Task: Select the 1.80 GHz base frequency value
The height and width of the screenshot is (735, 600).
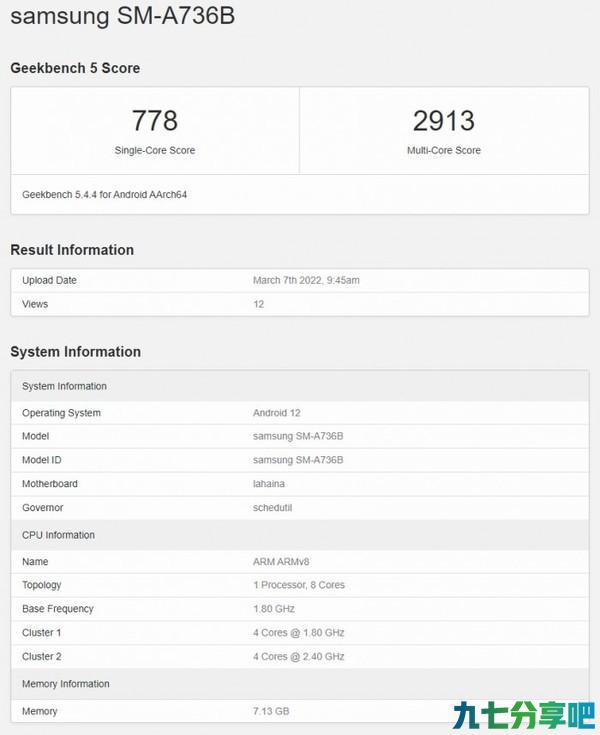Action: click(x=274, y=609)
